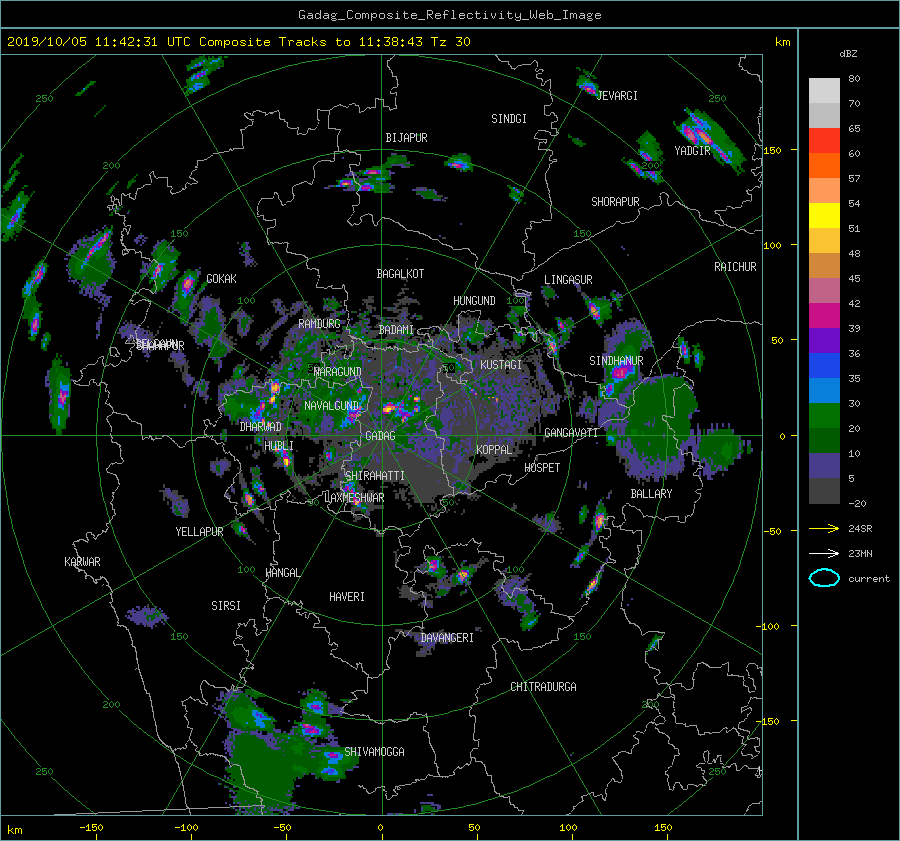900x841 pixels.
Task: Click the NARAGUND city label
Action: tap(338, 372)
